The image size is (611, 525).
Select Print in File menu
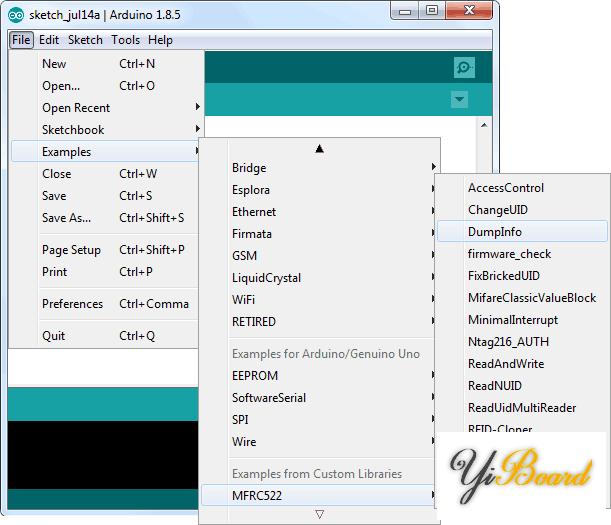[x=105, y=272]
